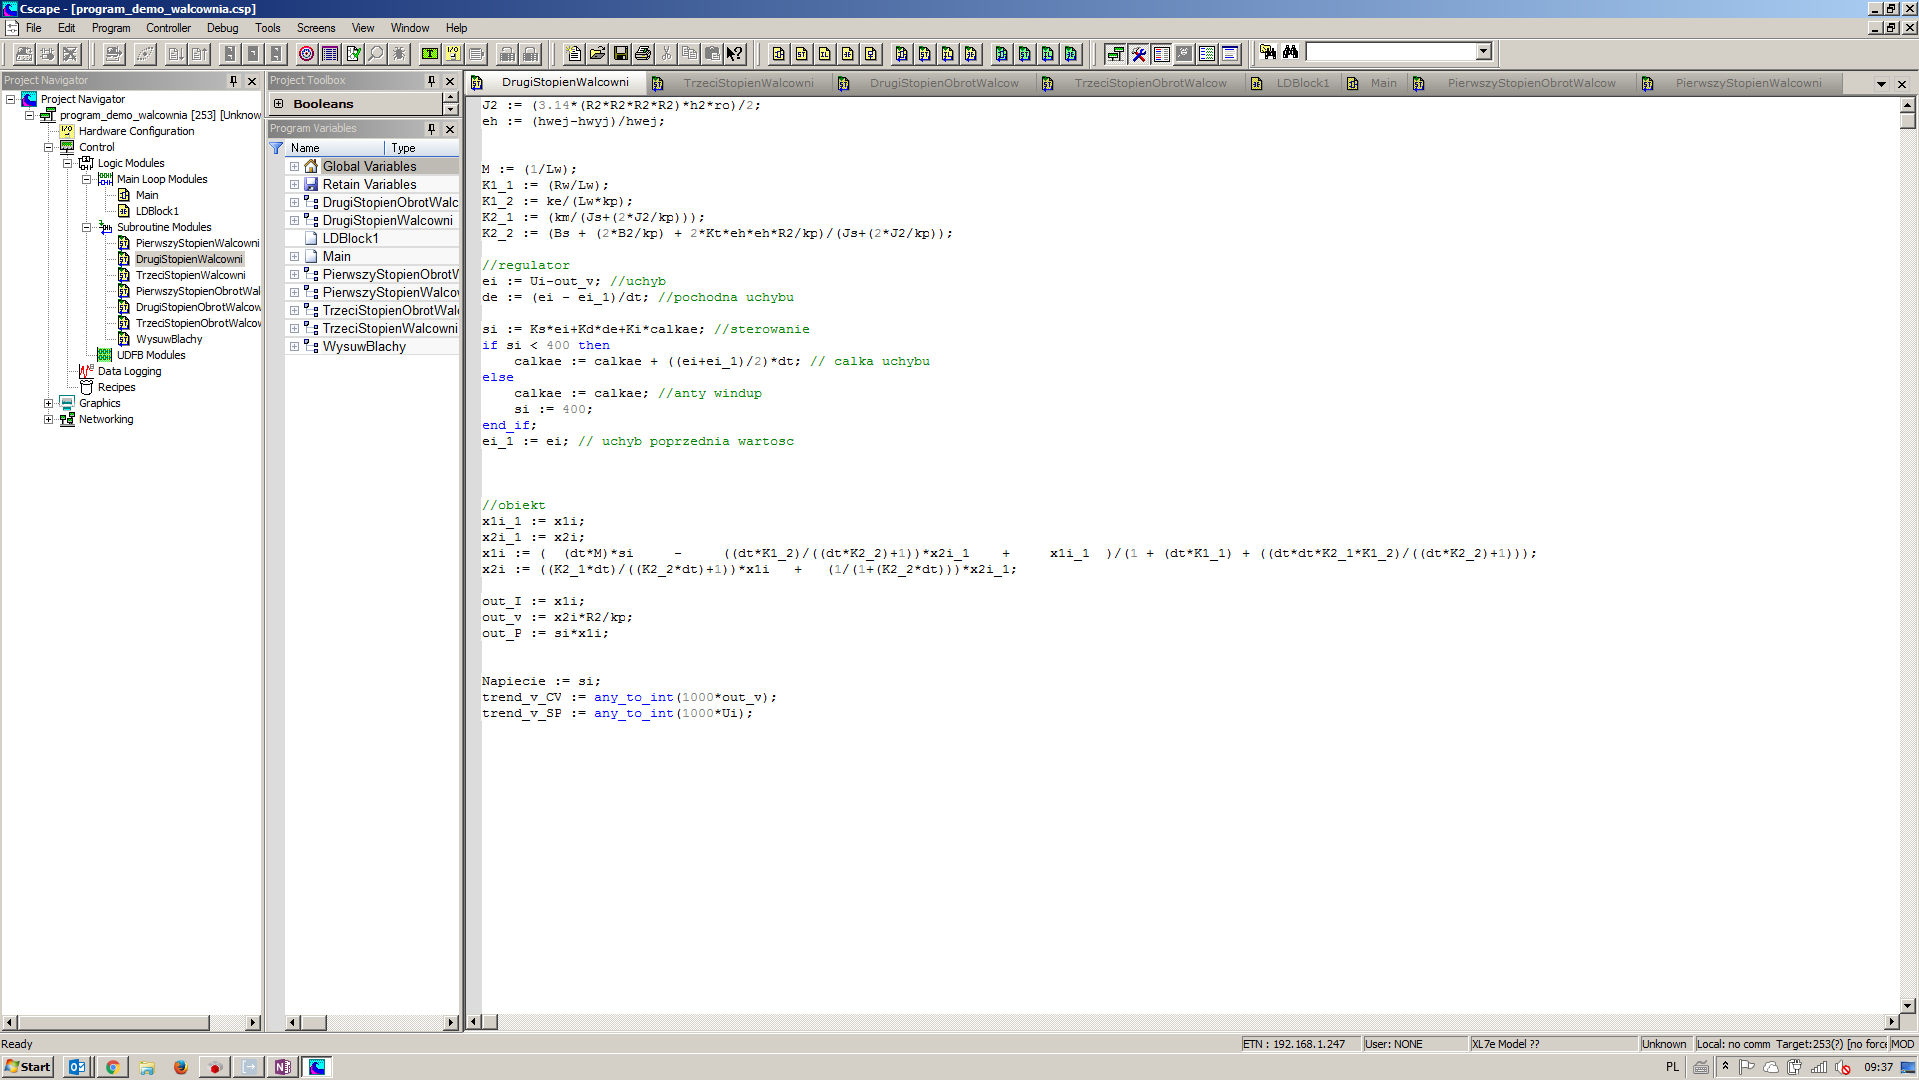Viewport: 1919px width, 1080px height.
Task: Select WysuwBlachy in Project Navigator
Action: 169,340
